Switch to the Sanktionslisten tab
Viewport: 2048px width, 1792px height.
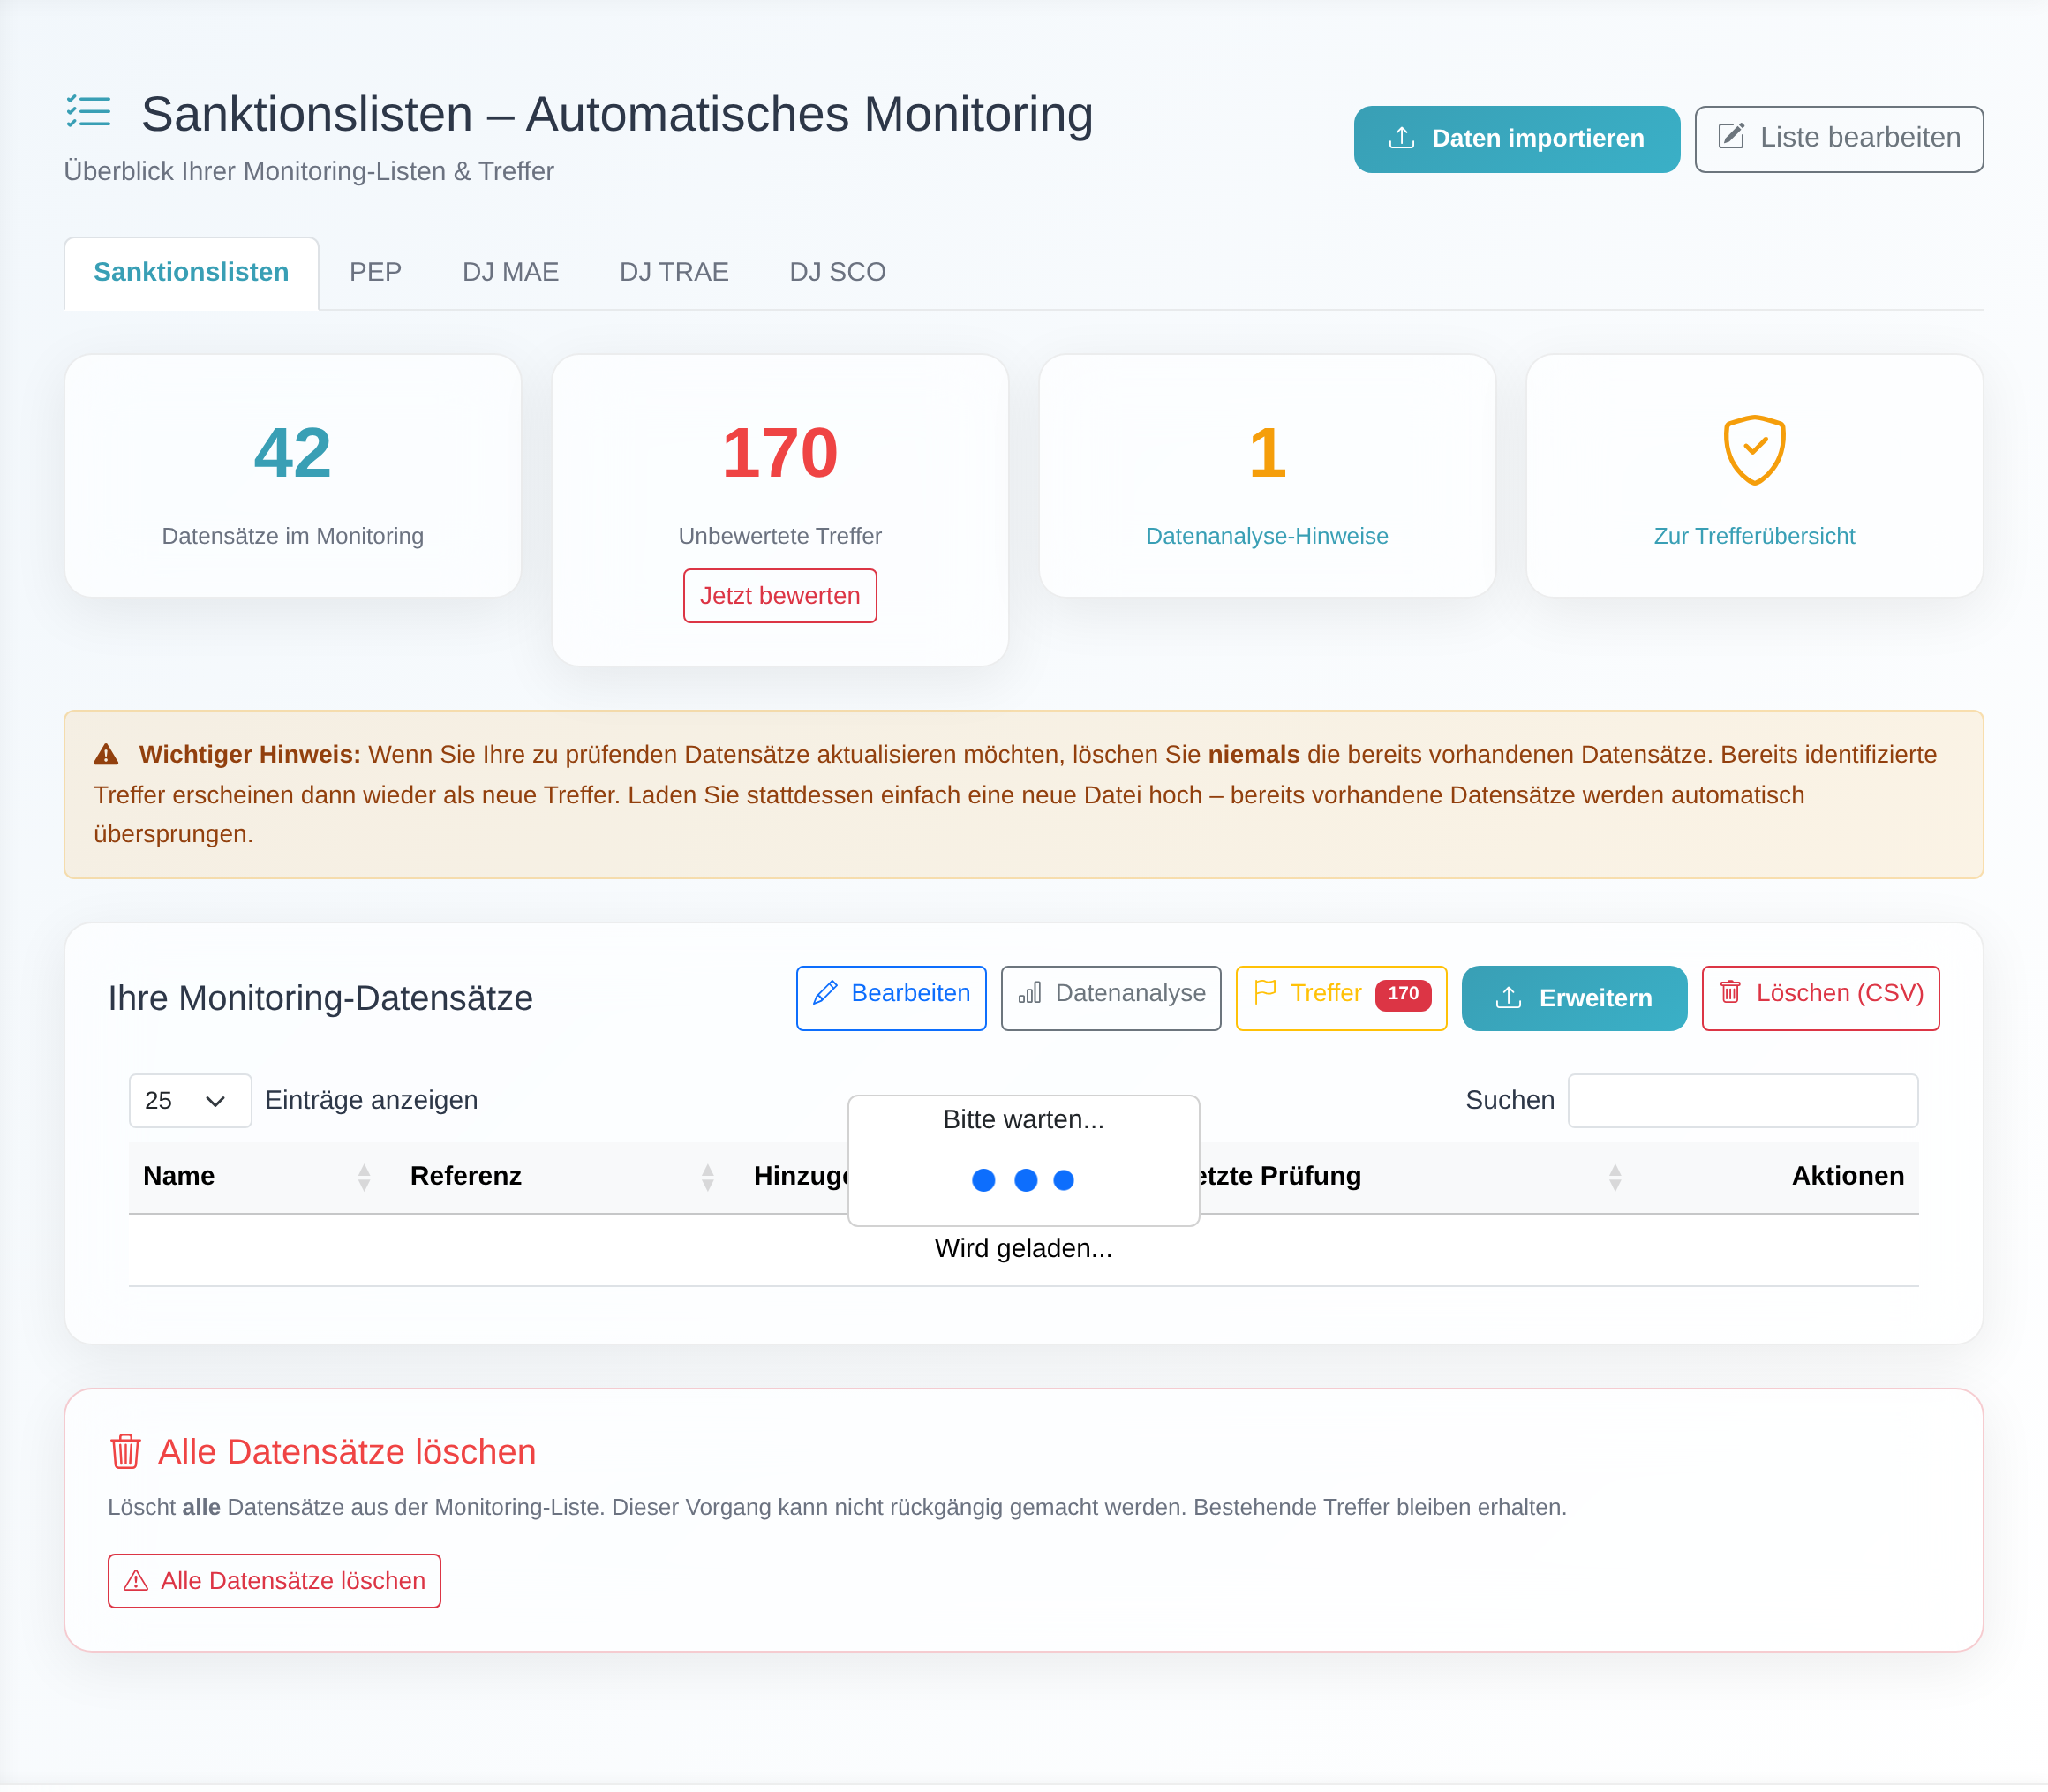[191, 272]
